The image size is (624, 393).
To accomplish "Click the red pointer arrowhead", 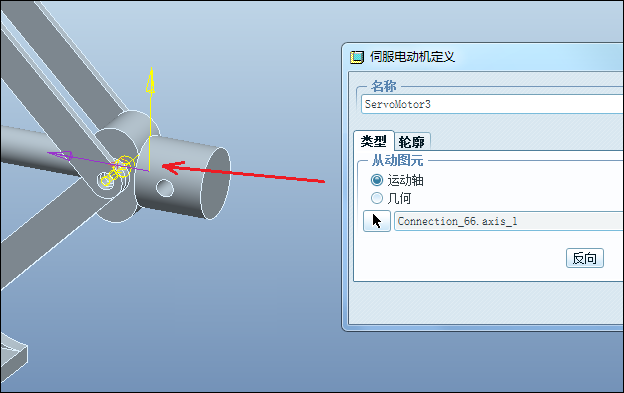I will pos(173,167).
